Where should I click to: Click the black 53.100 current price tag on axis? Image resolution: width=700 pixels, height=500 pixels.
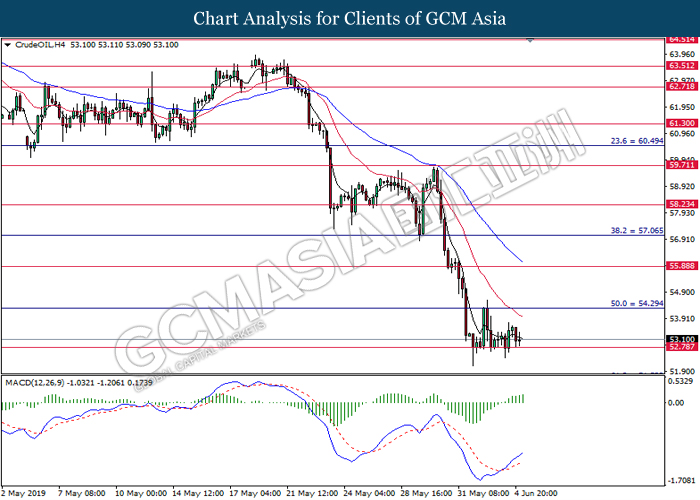click(x=682, y=339)
